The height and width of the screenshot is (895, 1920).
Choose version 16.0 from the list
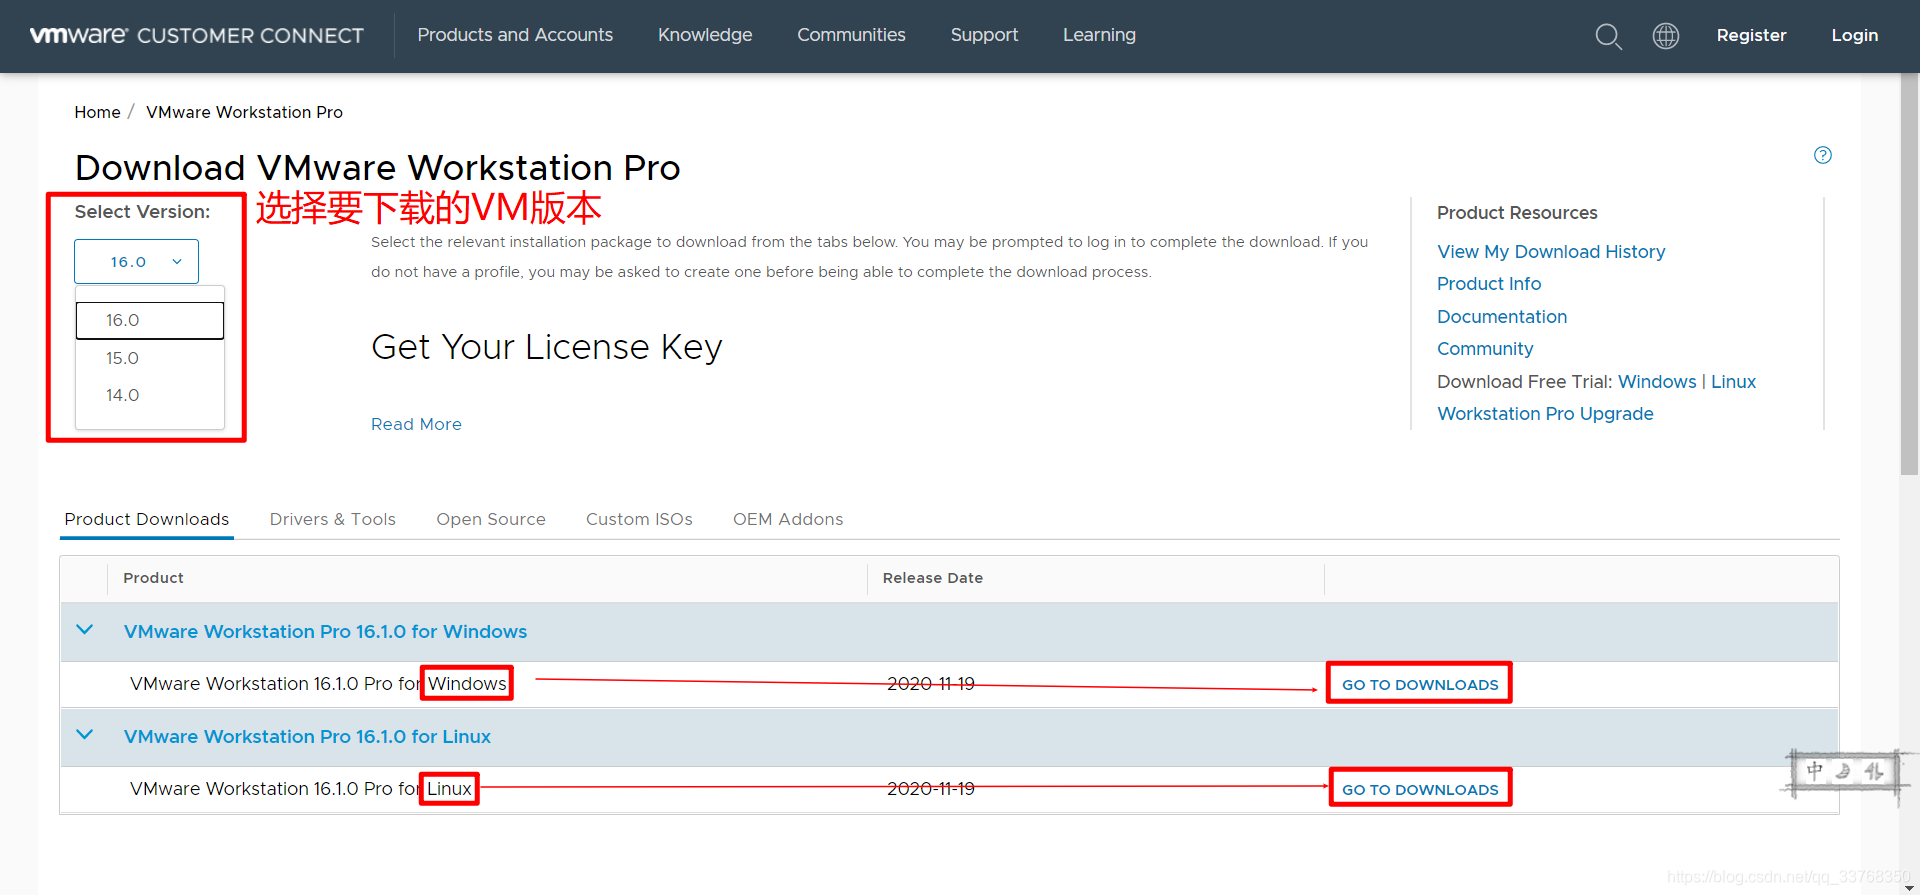click(150, 320)
